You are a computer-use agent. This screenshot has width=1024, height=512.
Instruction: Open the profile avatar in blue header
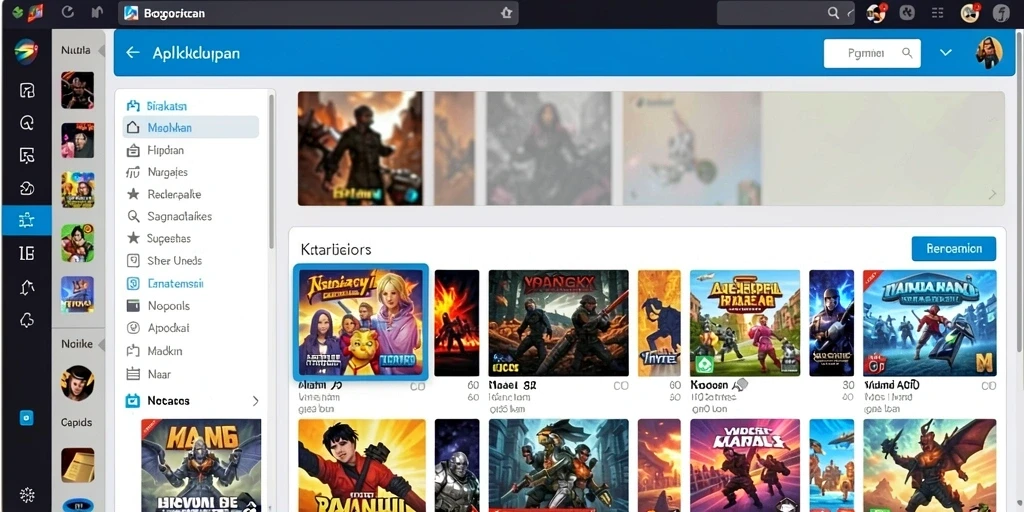click(988, 53)
